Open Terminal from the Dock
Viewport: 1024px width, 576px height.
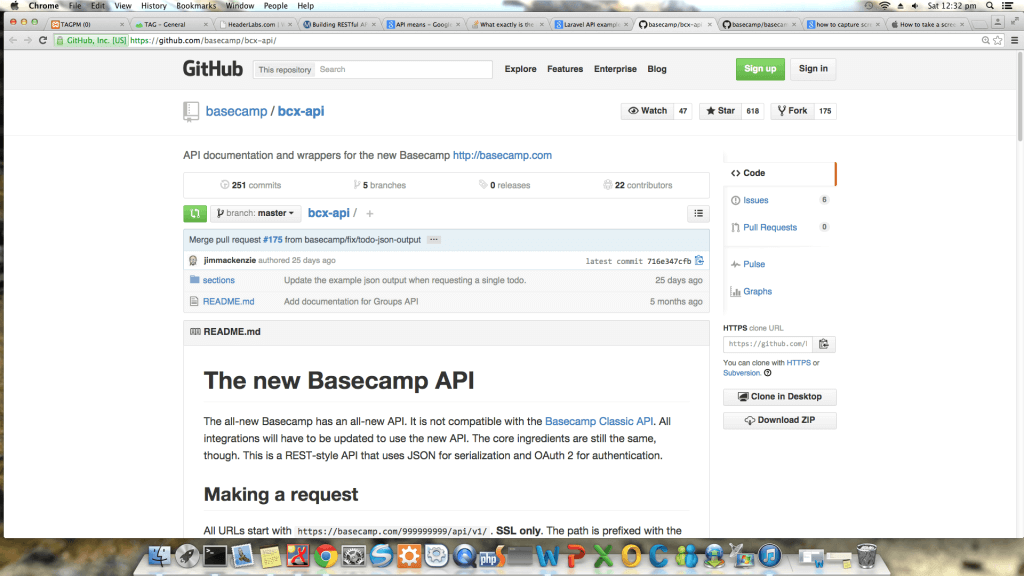(x=215, y=556)
